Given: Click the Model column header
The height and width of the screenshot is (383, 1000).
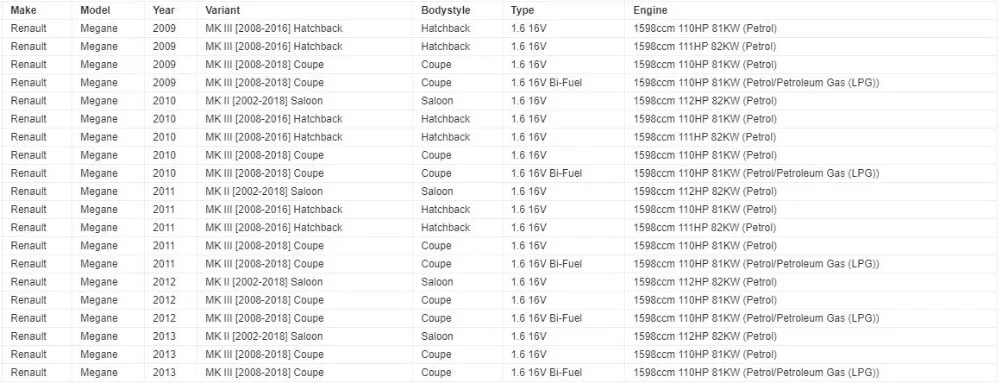Looking at the screenshot, I should coord(95,10).
